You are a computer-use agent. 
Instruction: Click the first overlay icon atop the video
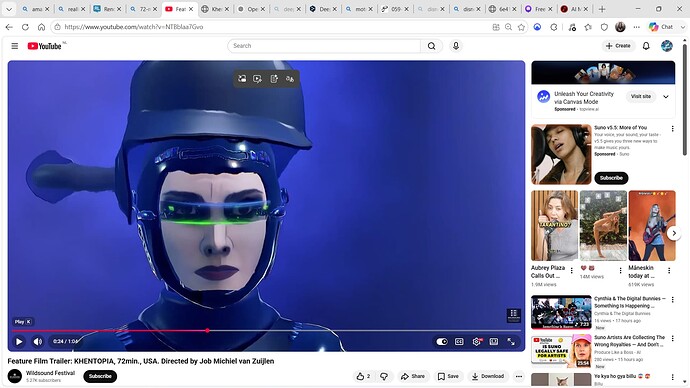click(242, 79)
